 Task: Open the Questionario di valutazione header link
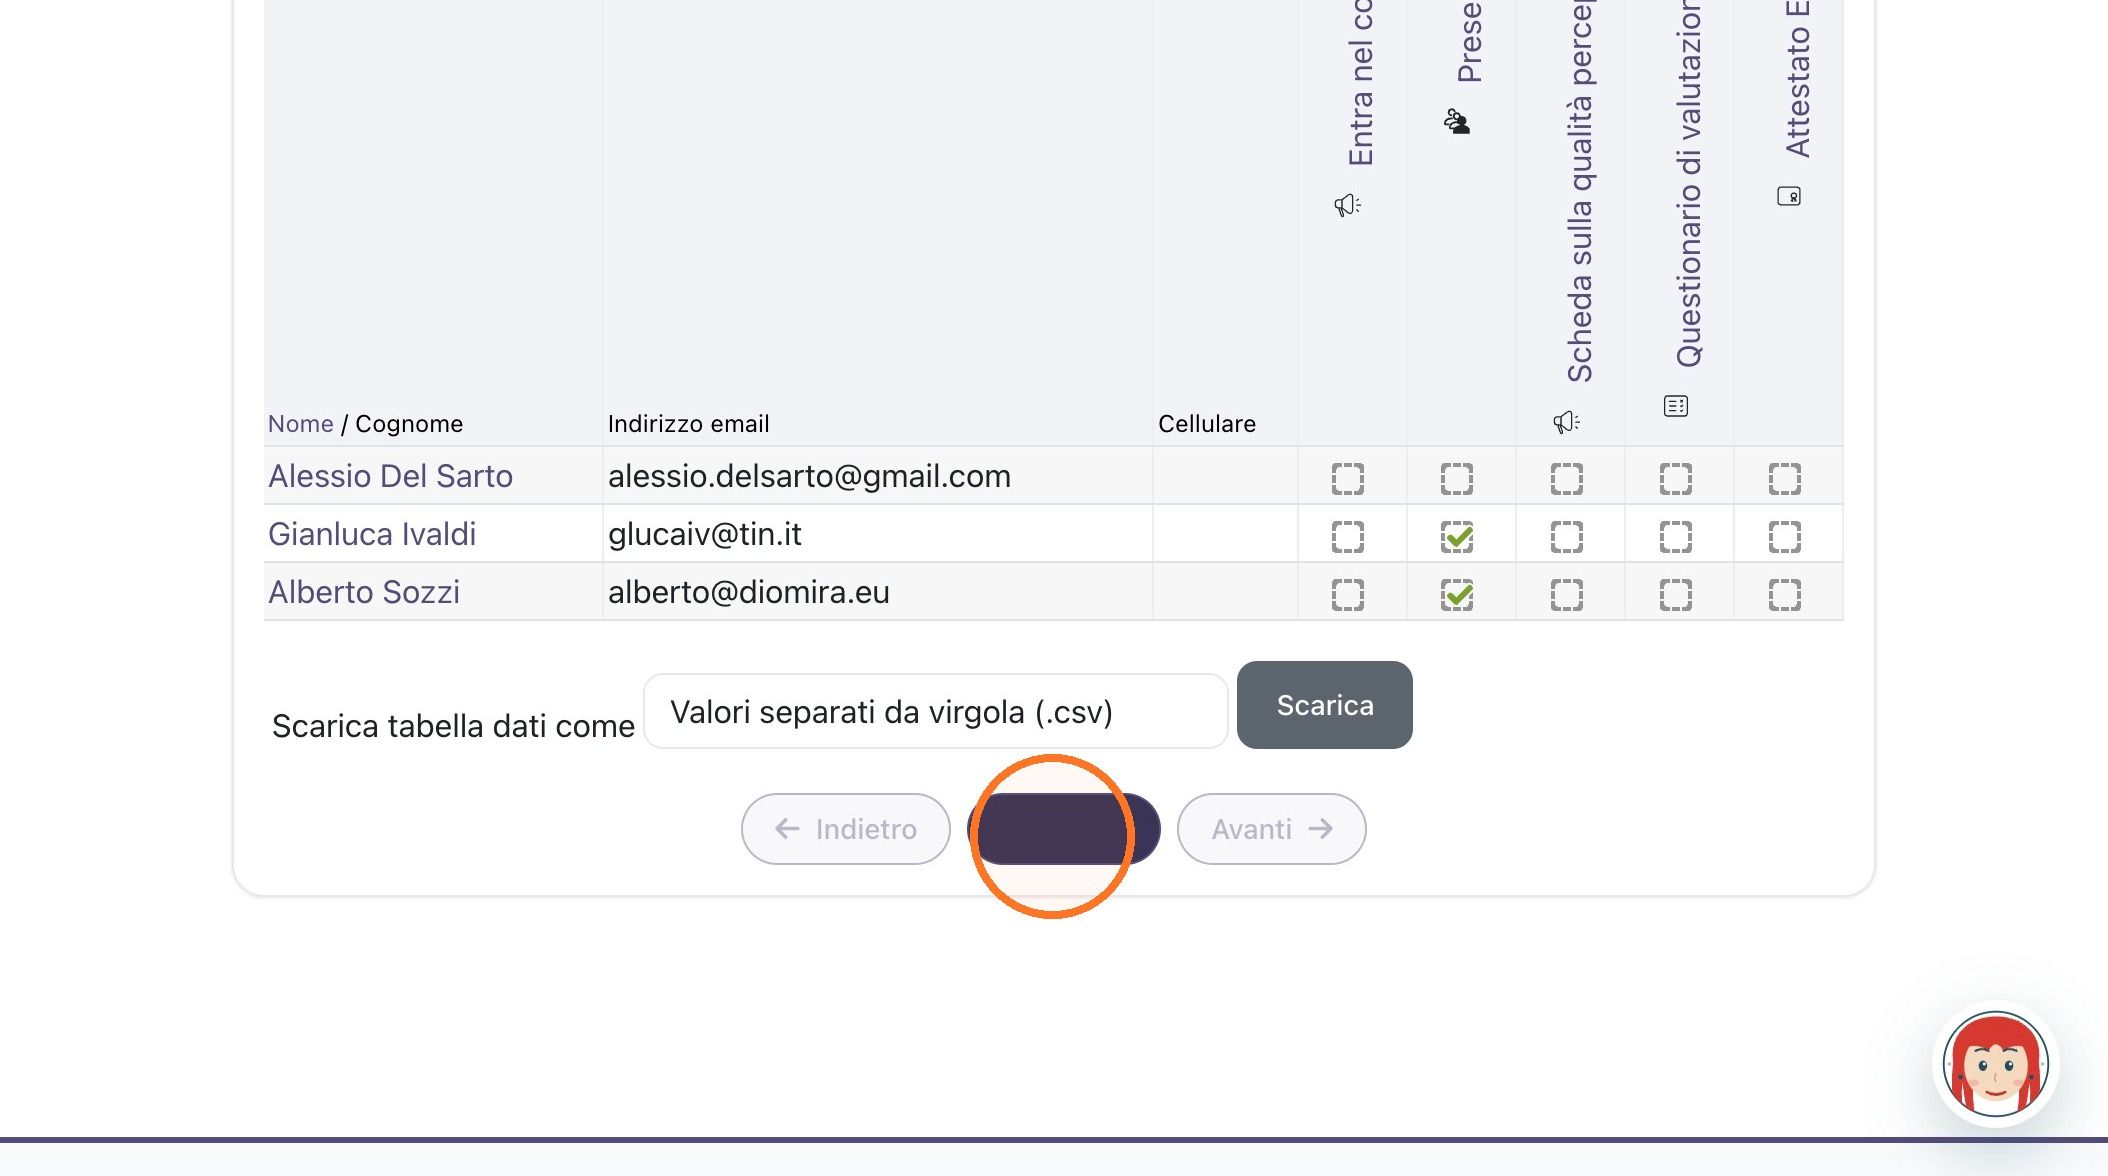tap(1689, 184)
